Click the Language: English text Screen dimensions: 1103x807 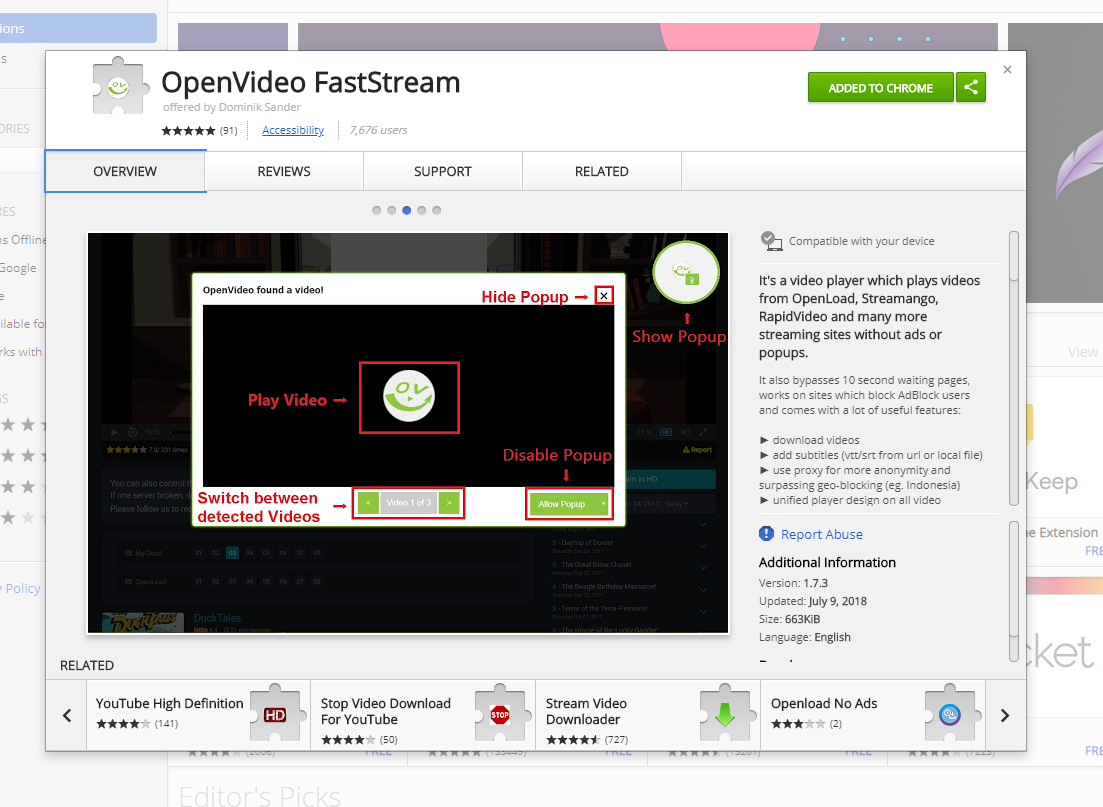click(805, 637)
